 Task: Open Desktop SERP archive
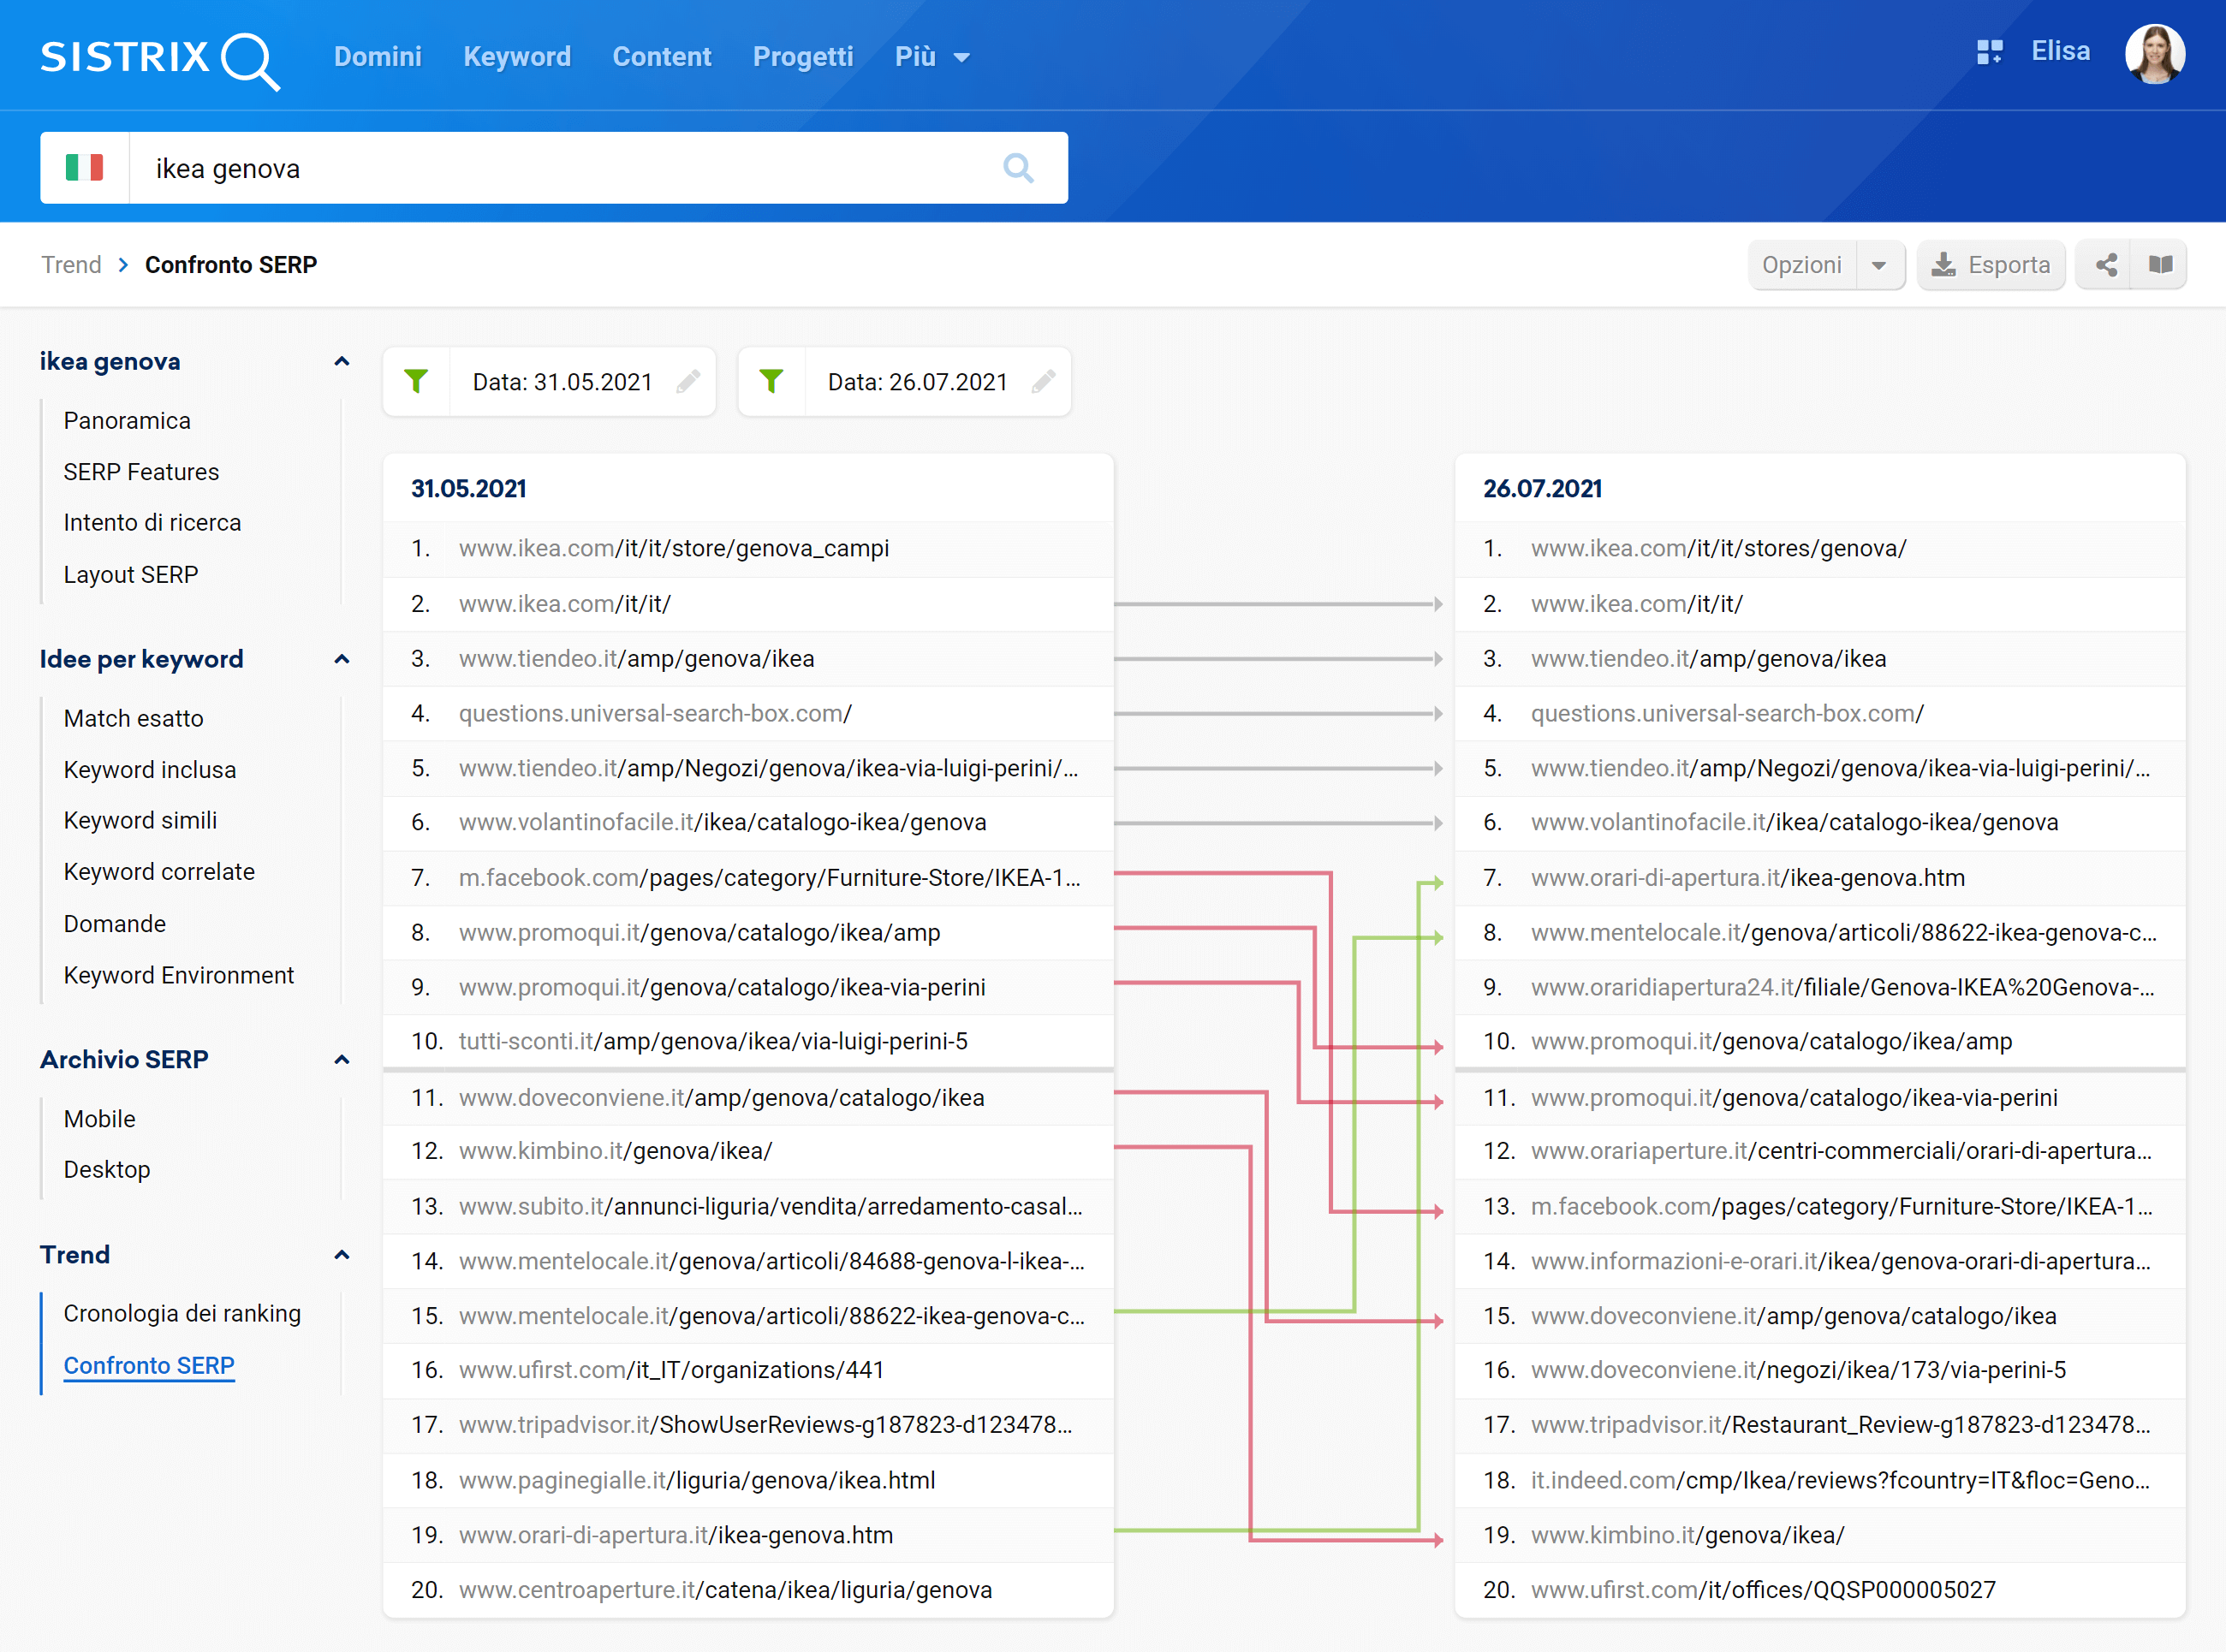(107, 1170)
